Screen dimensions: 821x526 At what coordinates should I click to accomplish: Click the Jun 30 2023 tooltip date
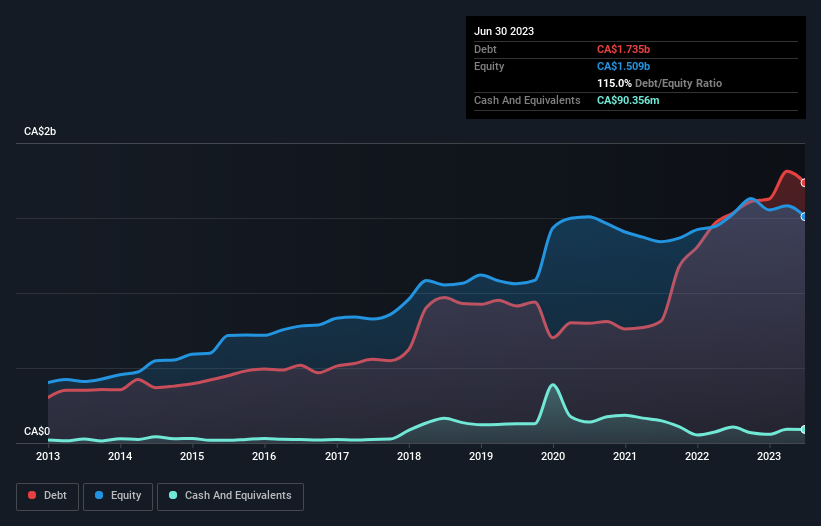pos(504,31)
